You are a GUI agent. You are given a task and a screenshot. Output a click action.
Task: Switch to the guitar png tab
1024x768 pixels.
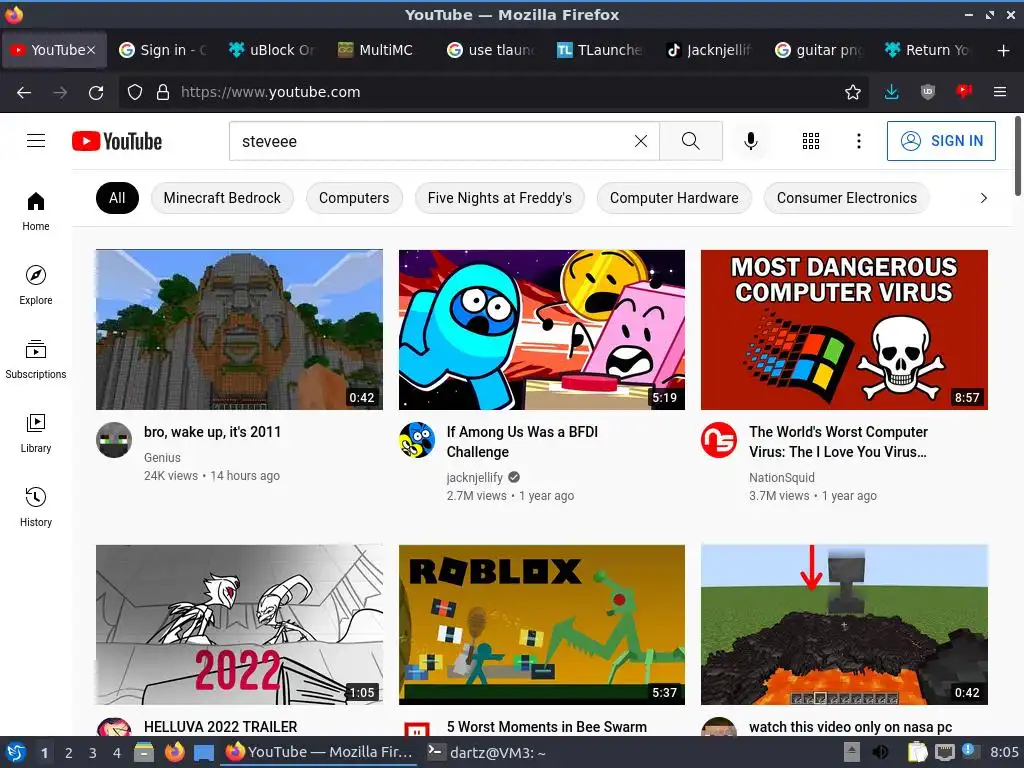(818, 50)
